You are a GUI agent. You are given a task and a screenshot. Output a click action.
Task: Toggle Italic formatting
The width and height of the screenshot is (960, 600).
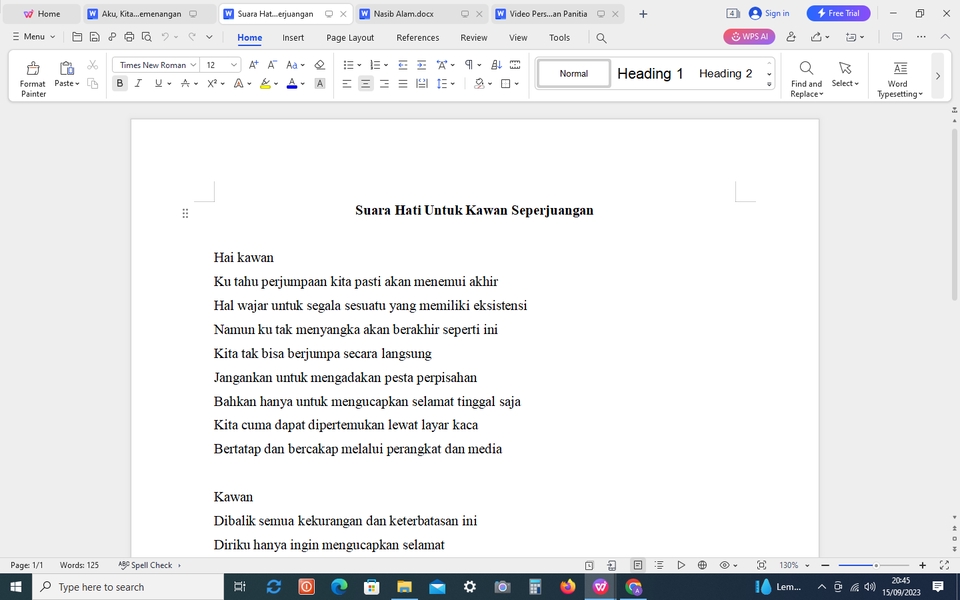138,83
